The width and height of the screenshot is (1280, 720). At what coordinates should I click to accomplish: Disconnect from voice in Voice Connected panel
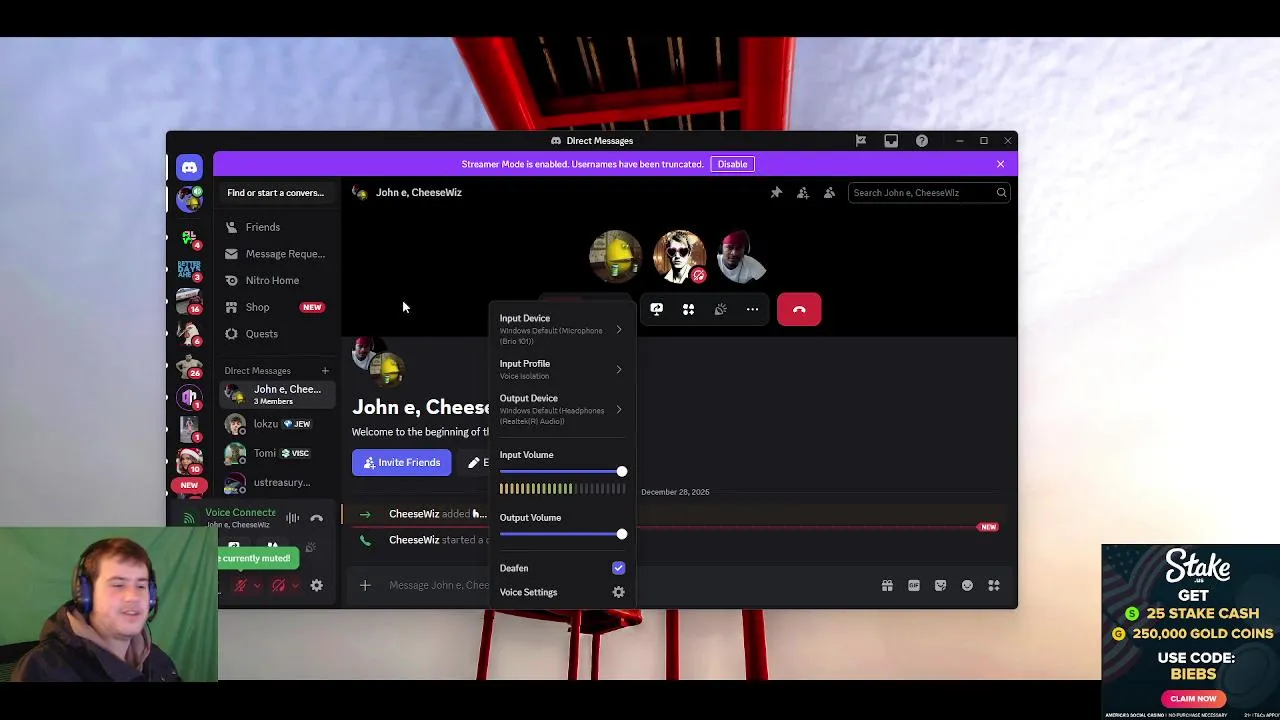316,518
